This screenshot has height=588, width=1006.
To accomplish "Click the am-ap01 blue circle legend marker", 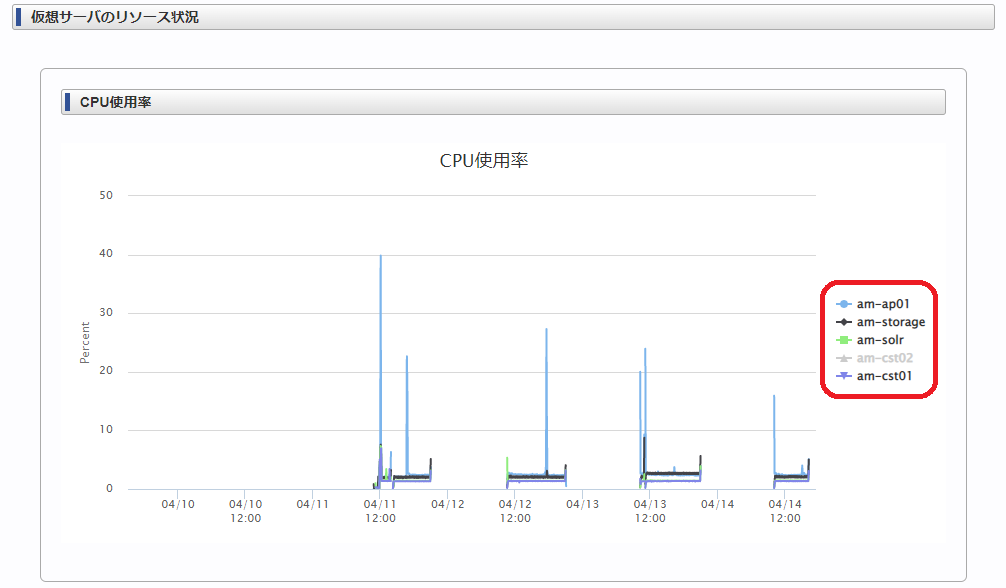I will 844,304.
